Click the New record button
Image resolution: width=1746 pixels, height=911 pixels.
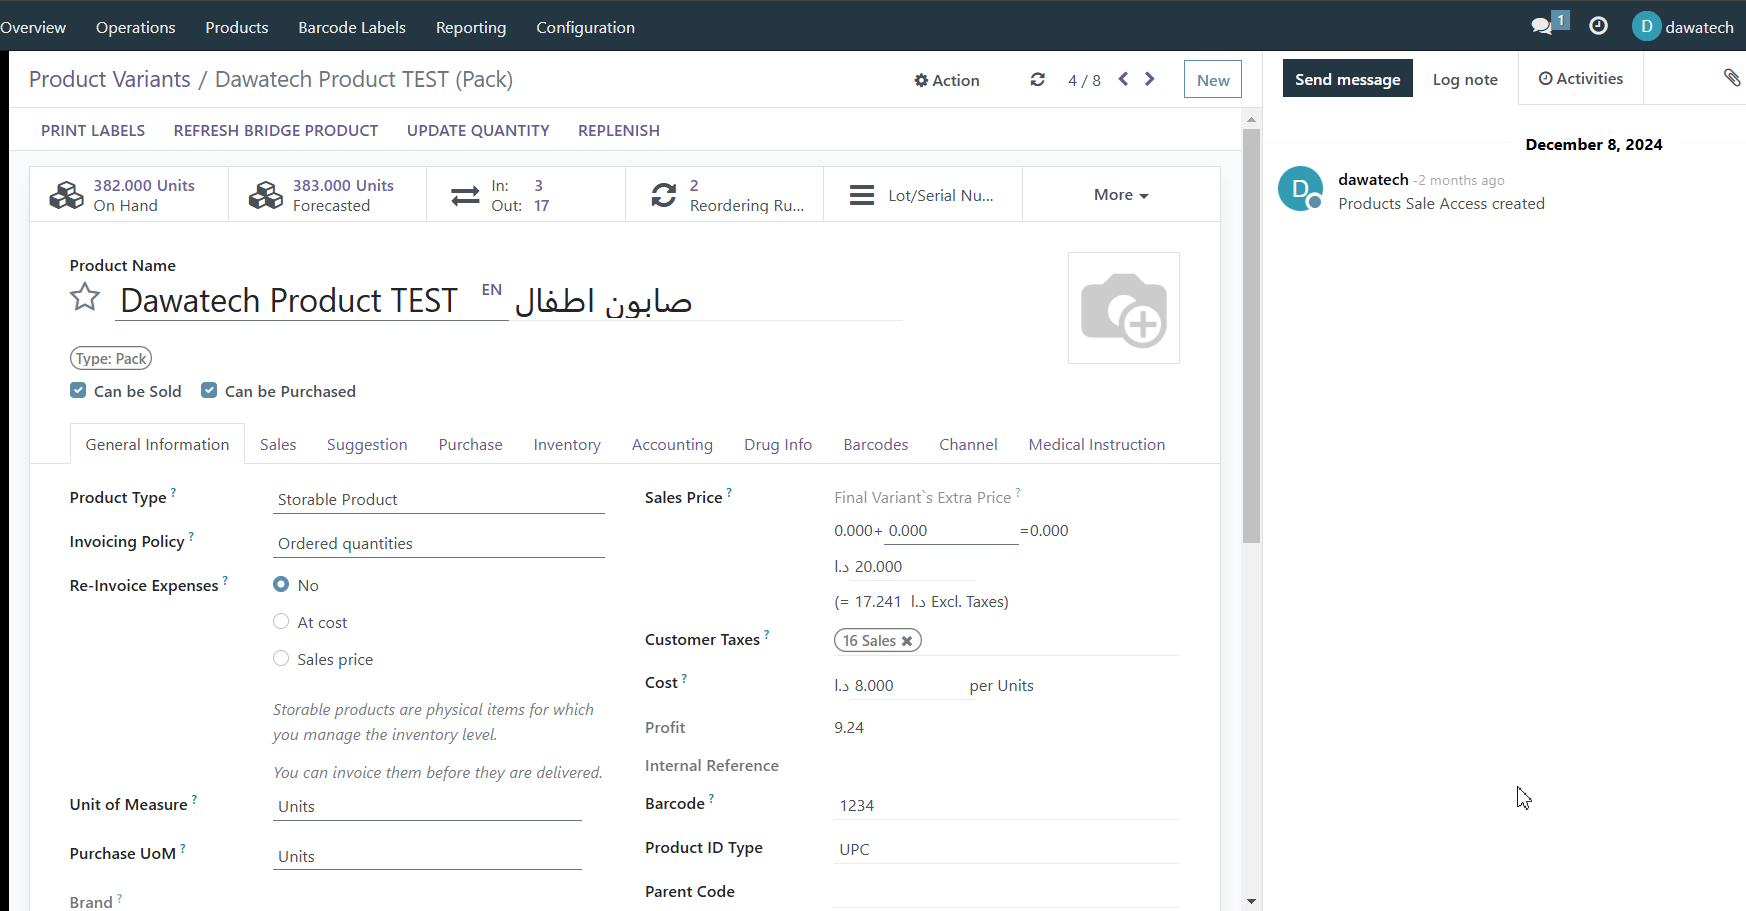pyautogui.click(x=1213, y=80)
